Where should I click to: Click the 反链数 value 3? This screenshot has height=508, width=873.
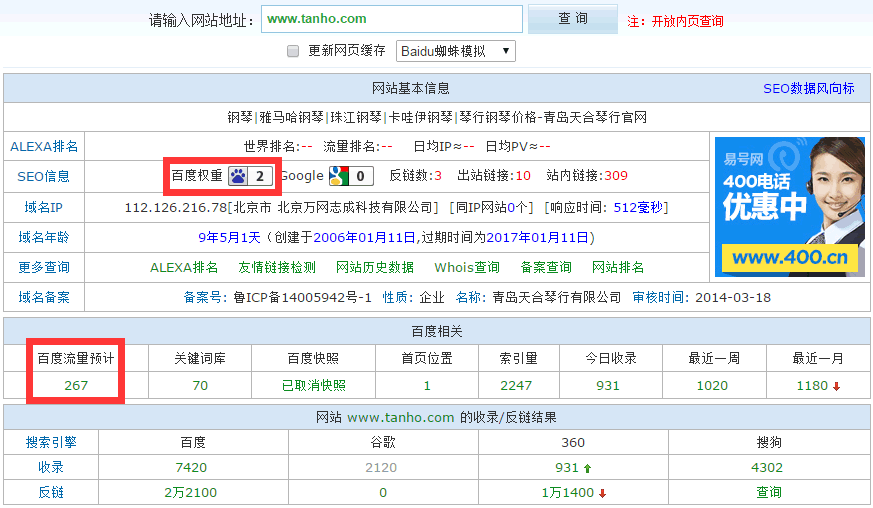(x=438, y=176)
